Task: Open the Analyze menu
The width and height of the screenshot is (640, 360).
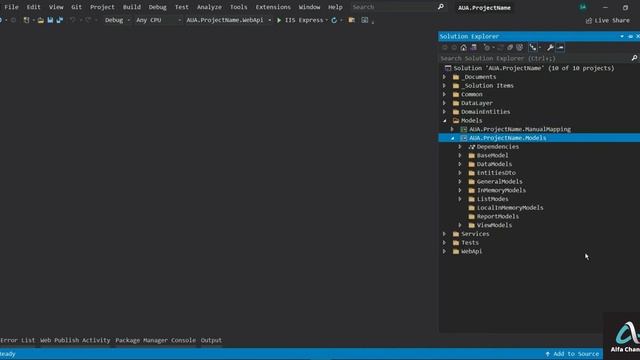Action: coord(209,7)
